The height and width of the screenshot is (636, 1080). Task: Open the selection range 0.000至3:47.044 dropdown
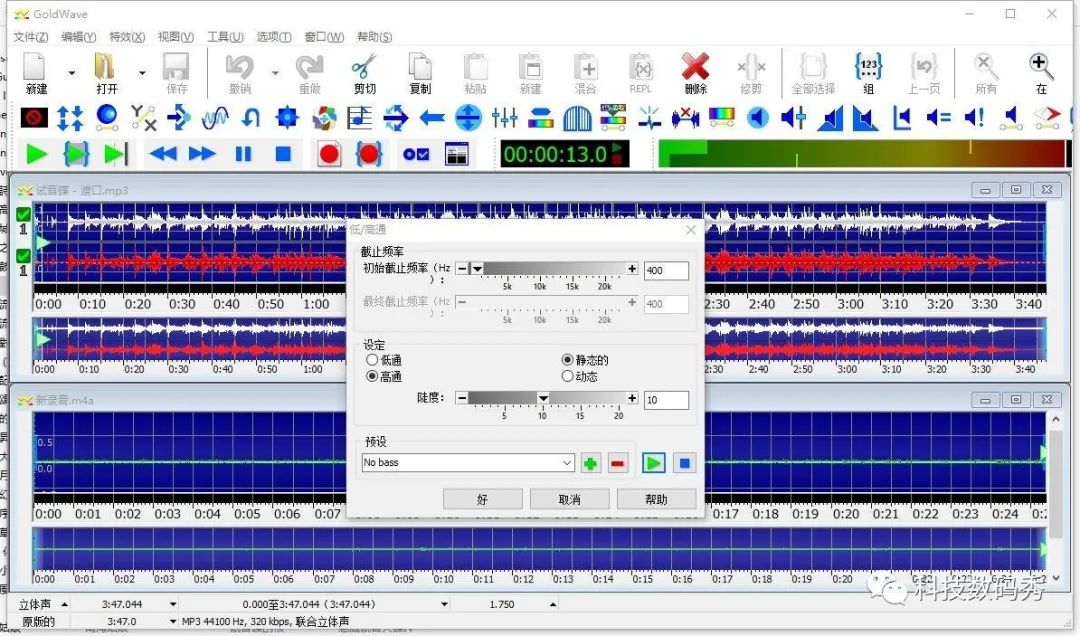pos(444,604)
